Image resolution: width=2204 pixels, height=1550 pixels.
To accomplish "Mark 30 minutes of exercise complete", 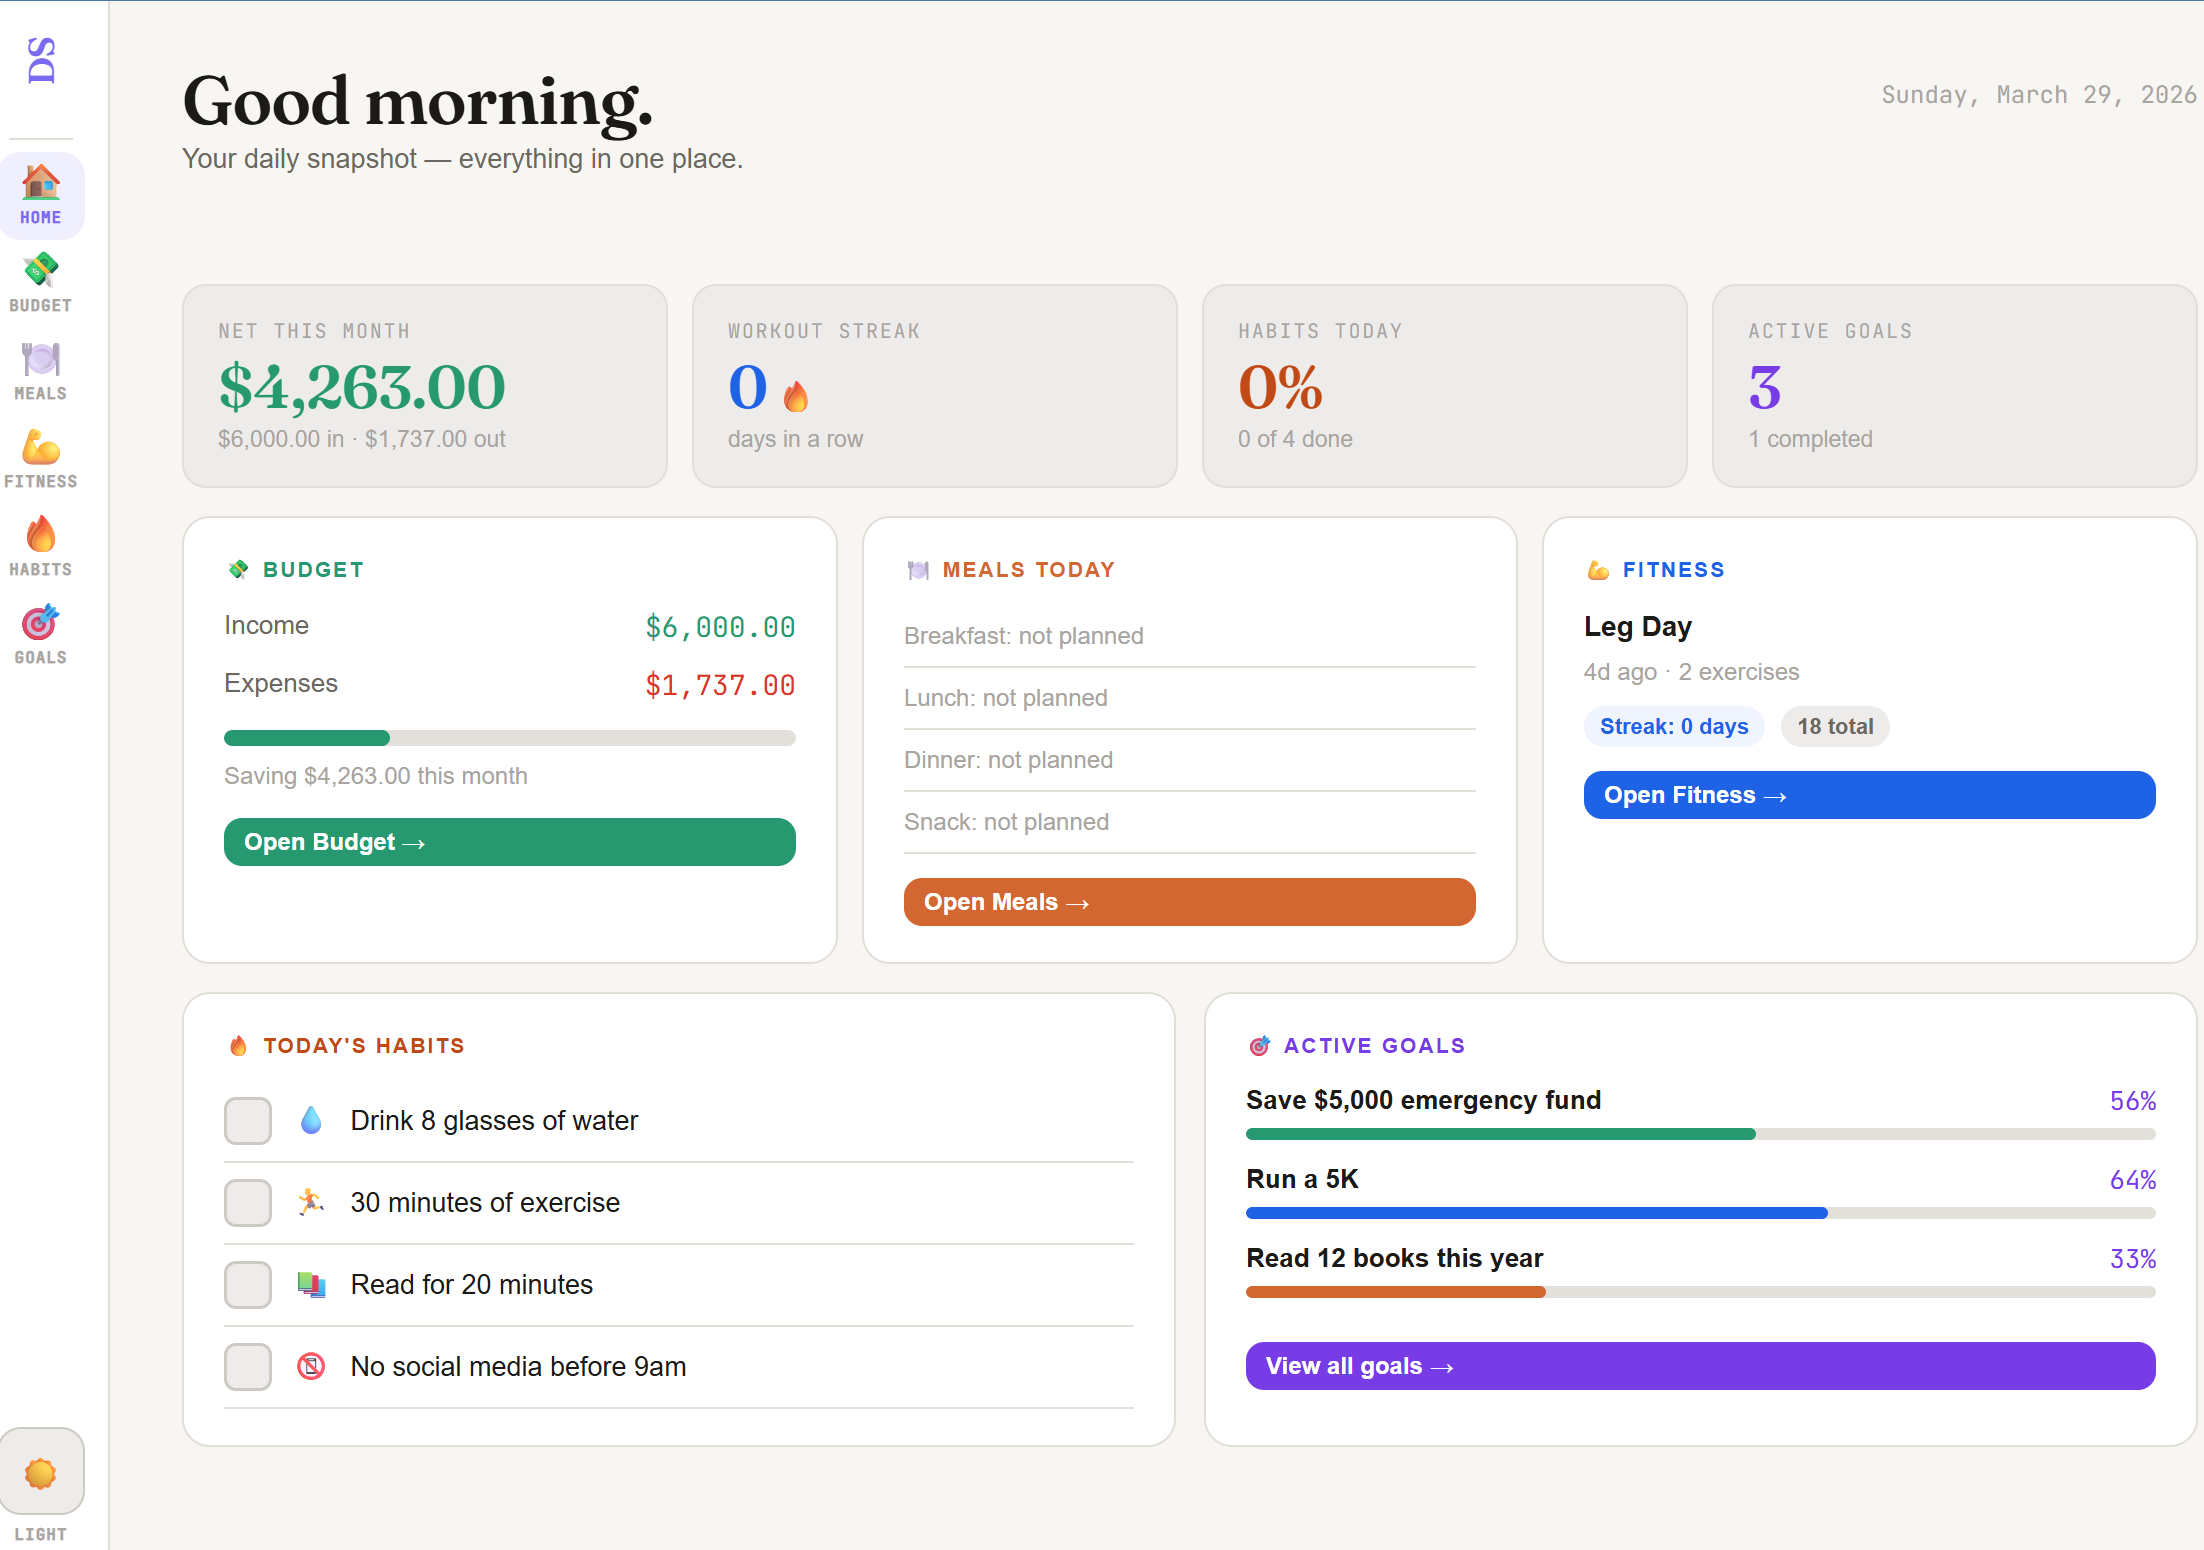I will (246, 1203).
